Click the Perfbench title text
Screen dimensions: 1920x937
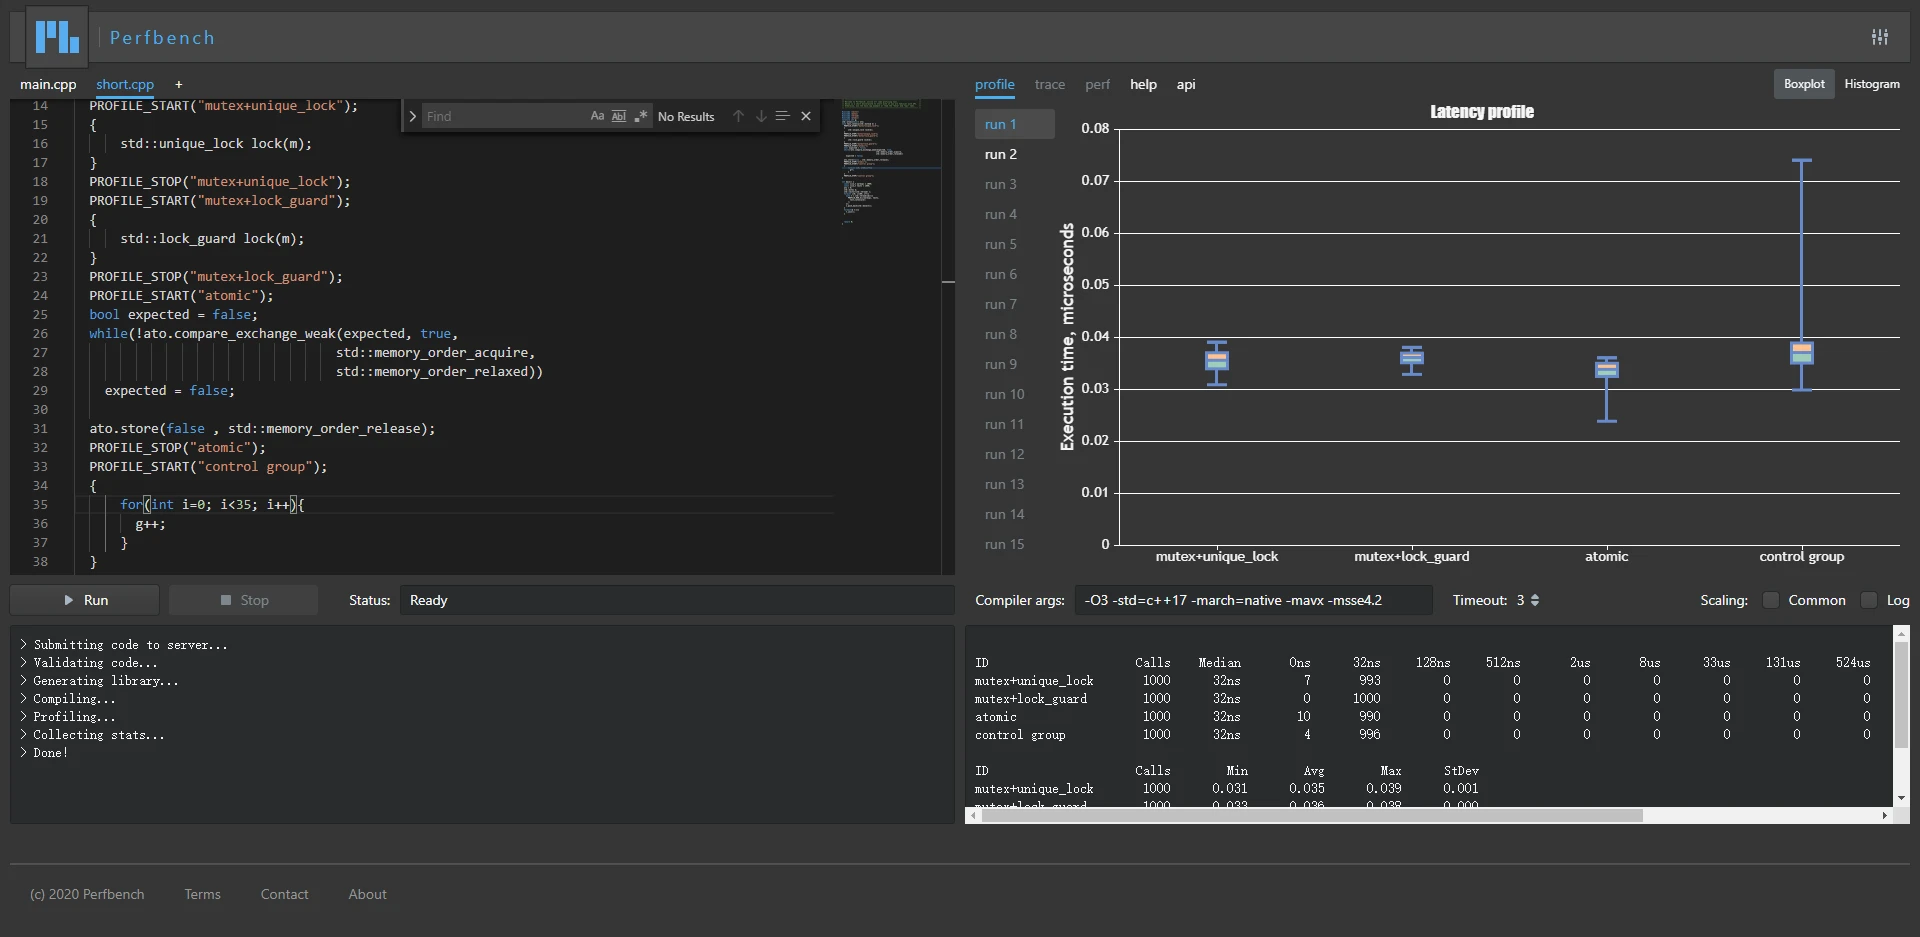coord(162,37)
